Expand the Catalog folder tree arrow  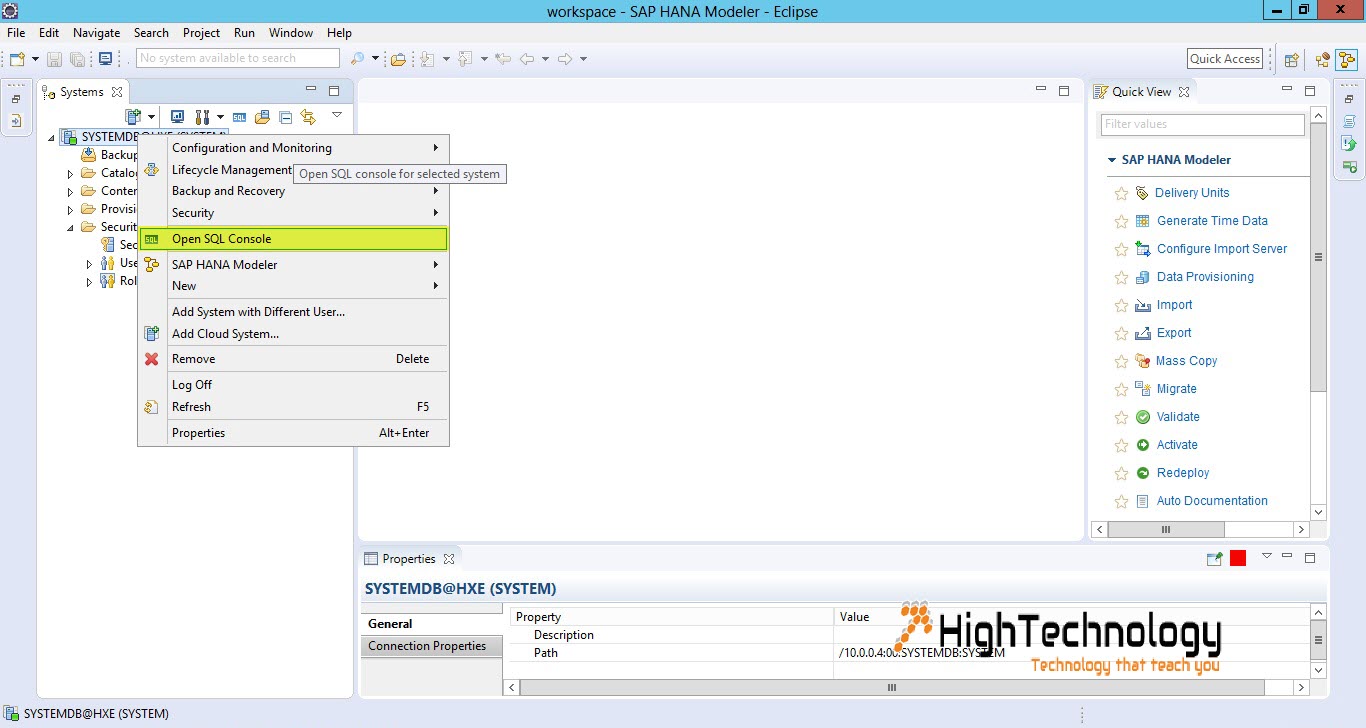click(71, 174)
